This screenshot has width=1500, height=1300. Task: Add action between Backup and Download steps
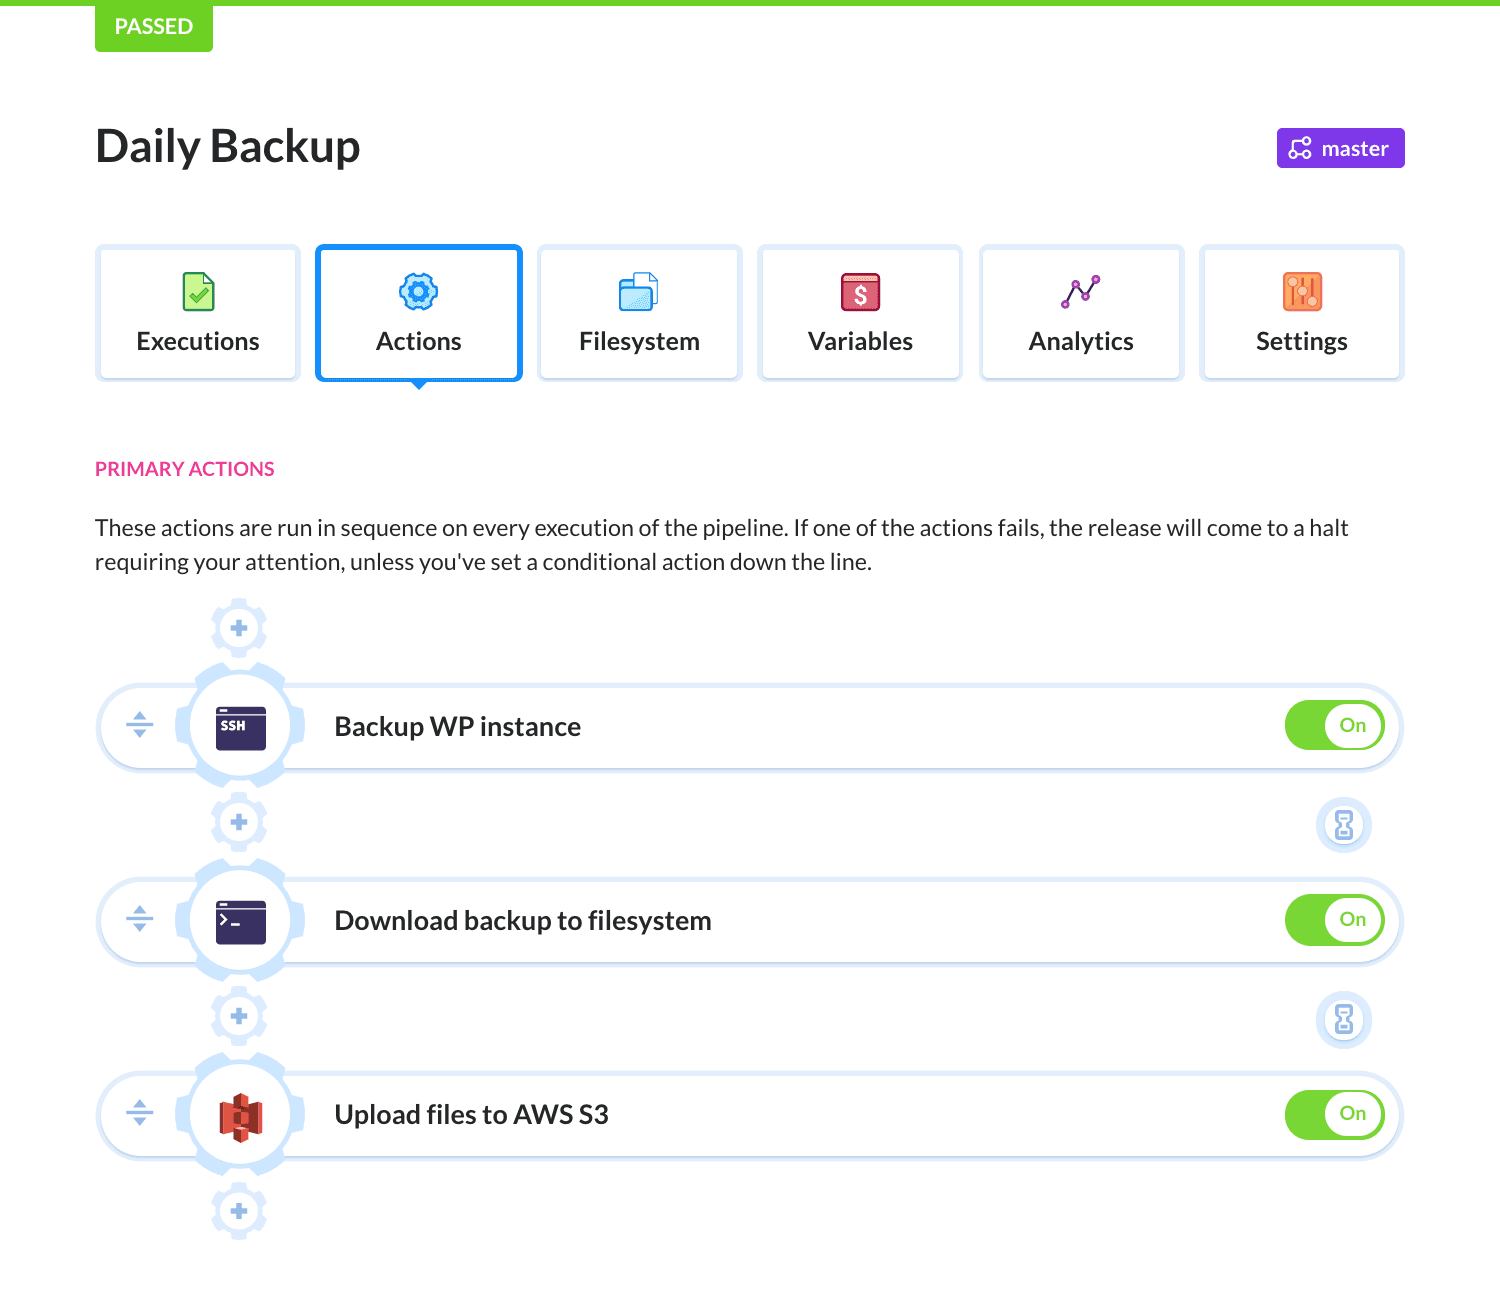click(239, 822)
